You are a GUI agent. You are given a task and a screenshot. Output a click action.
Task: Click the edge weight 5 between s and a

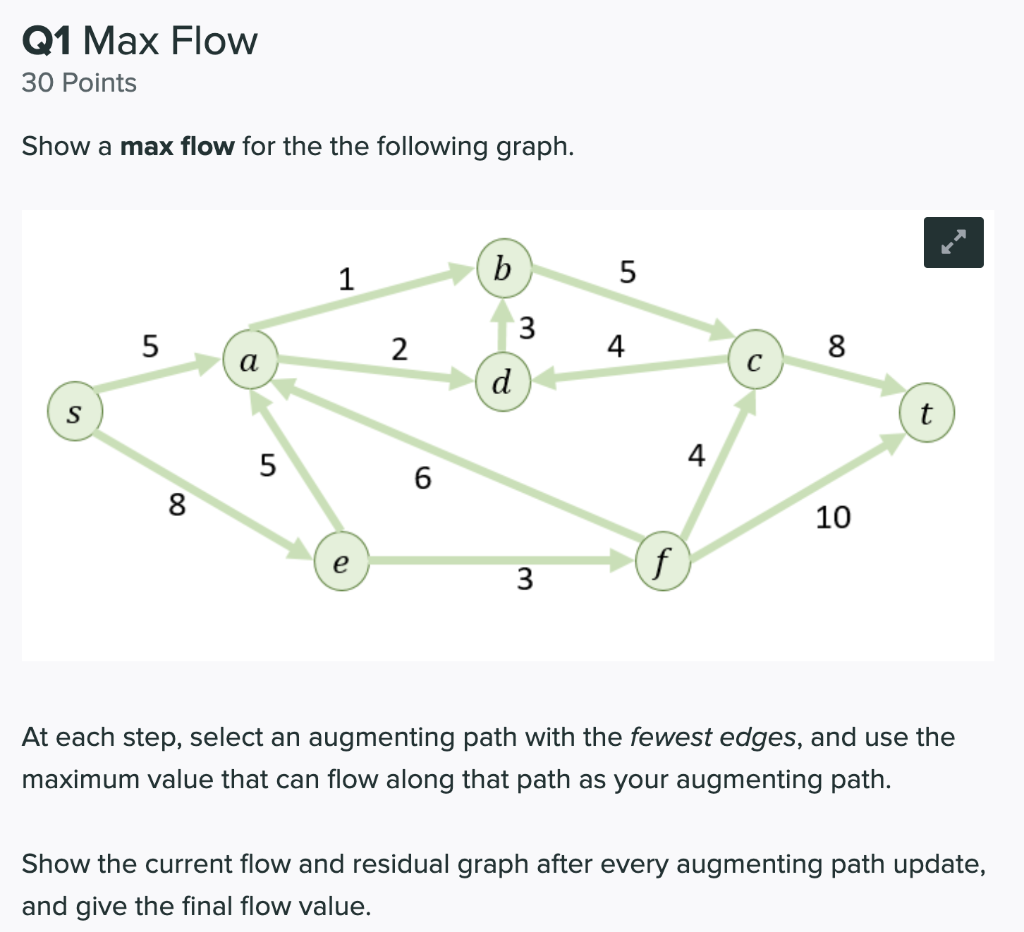(151, 345)
